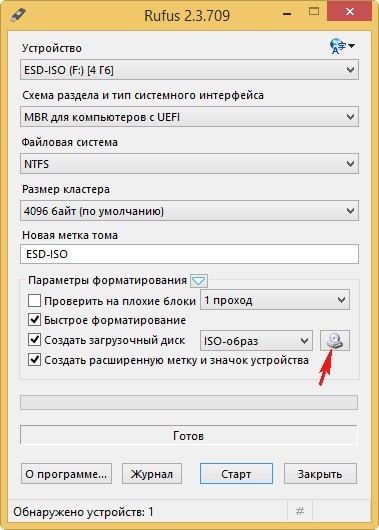Click the Rufus 2.3.709 title text
Image resolution: width=379 pixels, height=530 pixels.
coord(187,16)
